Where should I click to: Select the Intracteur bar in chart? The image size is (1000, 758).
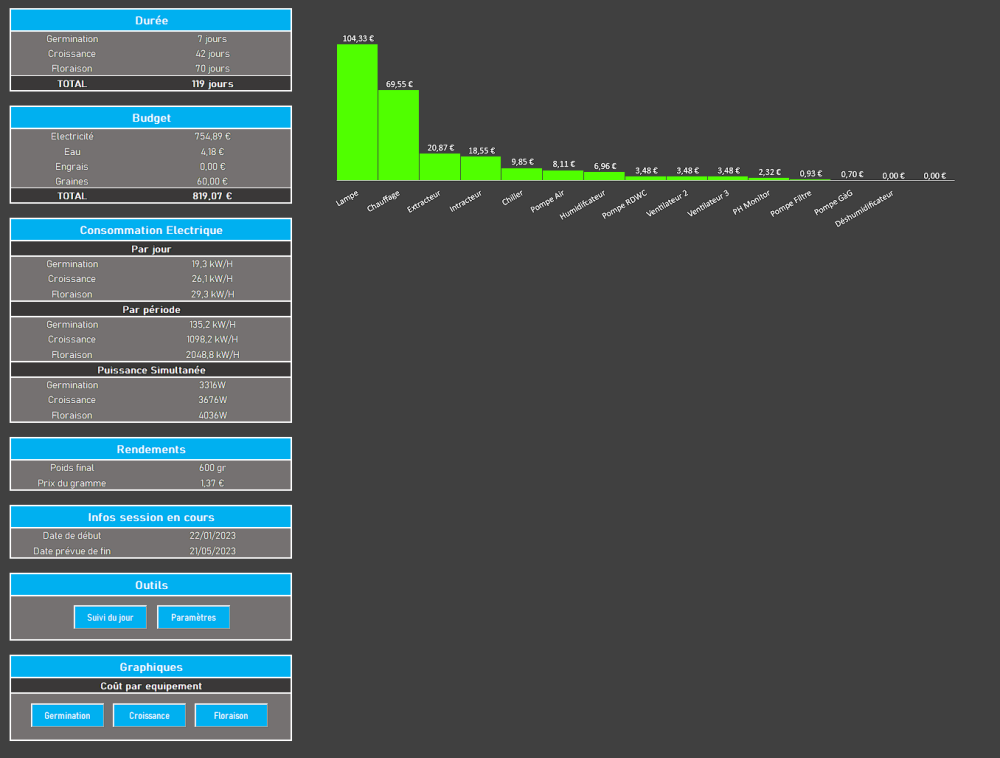(x=481, y=168)
